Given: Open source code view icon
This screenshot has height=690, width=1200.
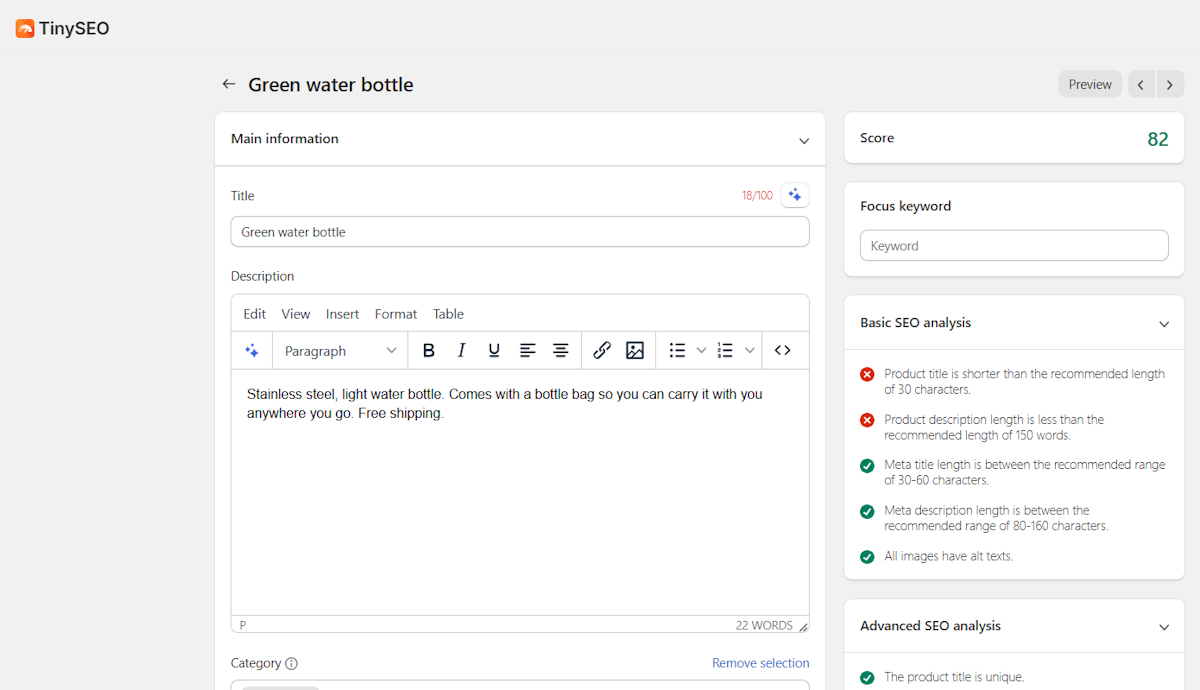Looking at the screenshot, I should click(x=783, y=351).
